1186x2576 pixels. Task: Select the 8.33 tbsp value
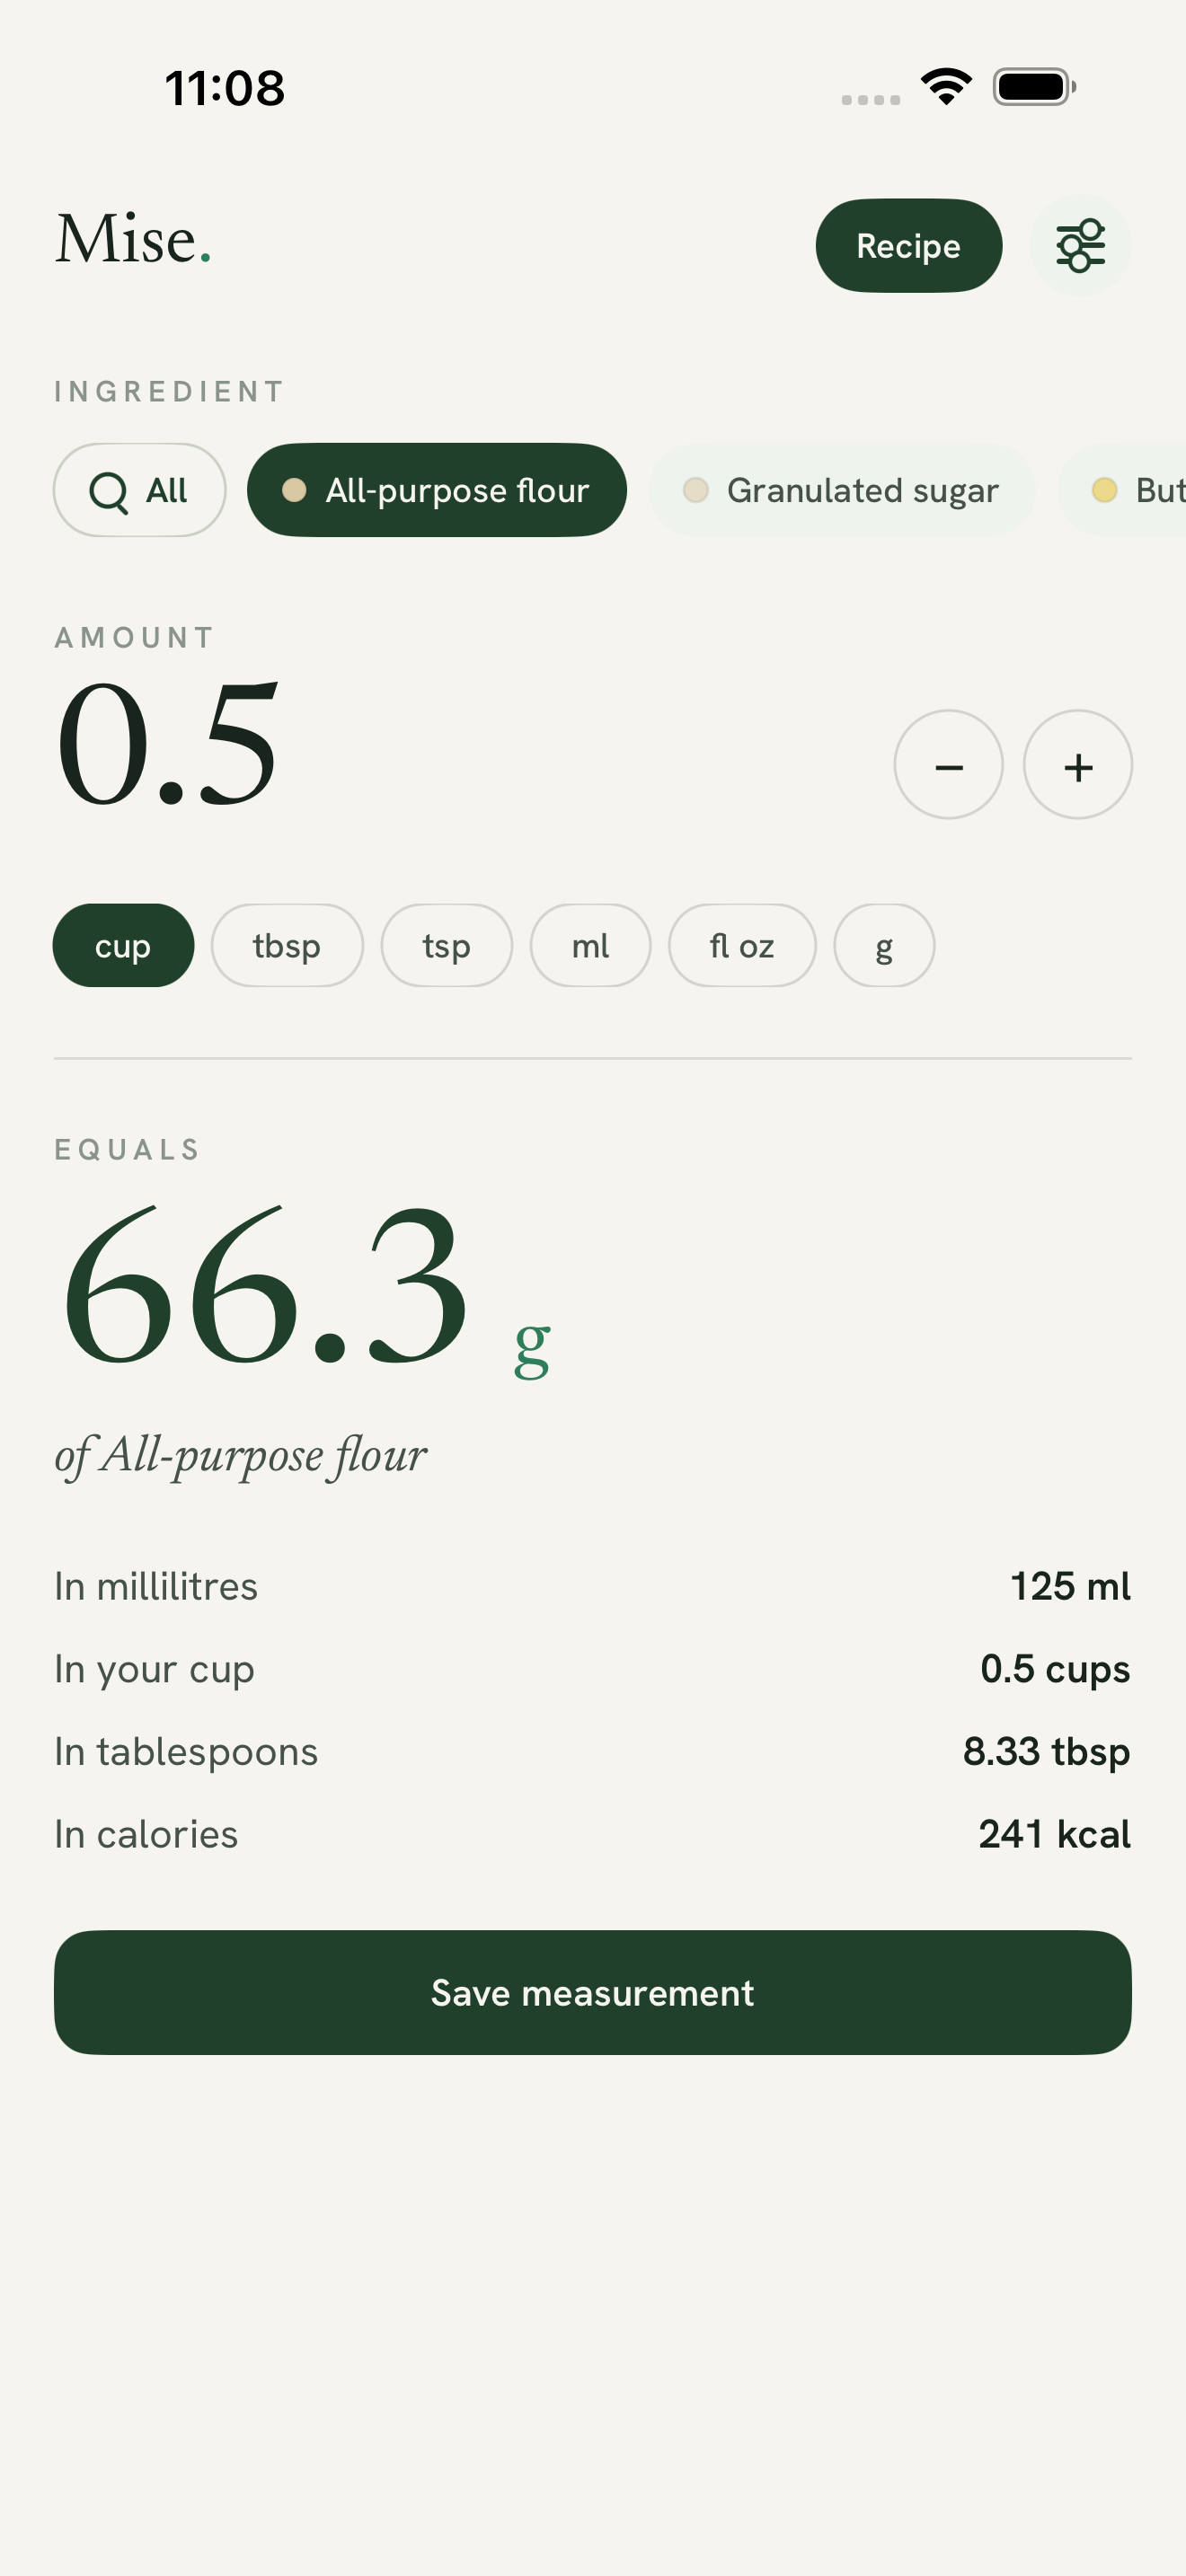(x=1047, y=1752)
